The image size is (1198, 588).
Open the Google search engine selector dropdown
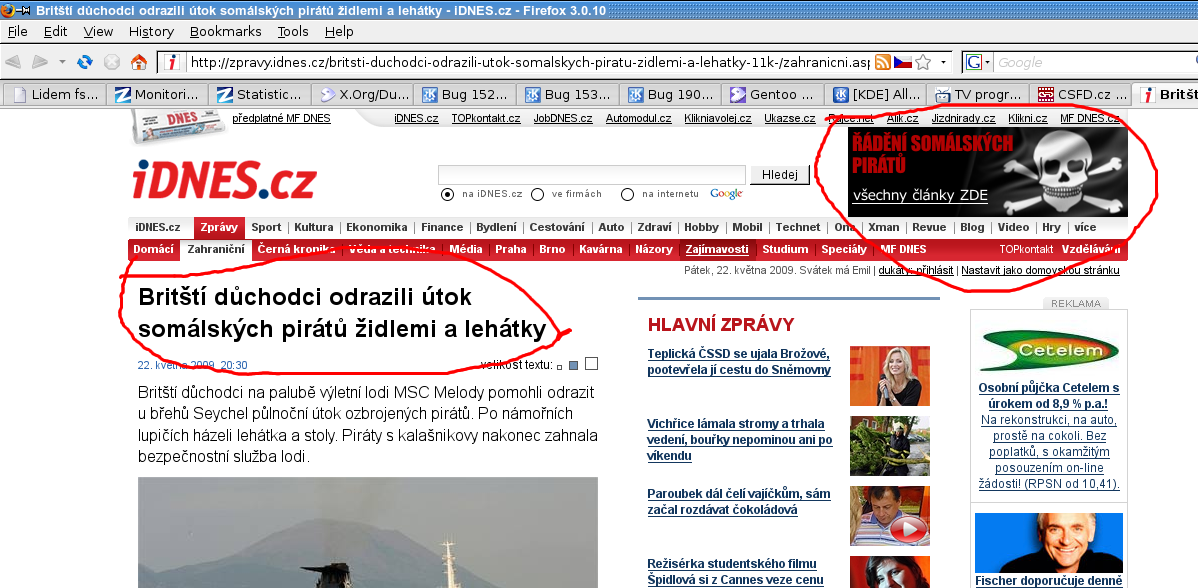click(x=978, y=62)
